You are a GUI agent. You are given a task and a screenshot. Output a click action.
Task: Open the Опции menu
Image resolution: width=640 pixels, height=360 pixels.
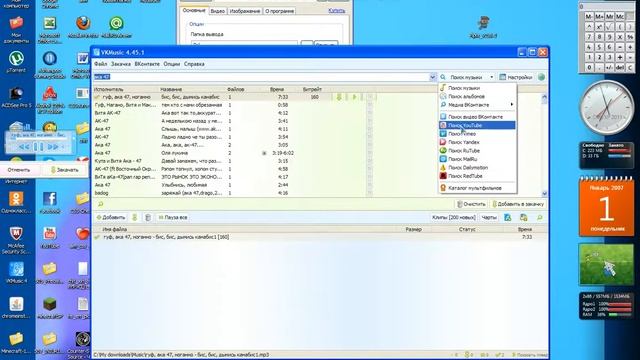pyautogui.click(x=171, y=64)
